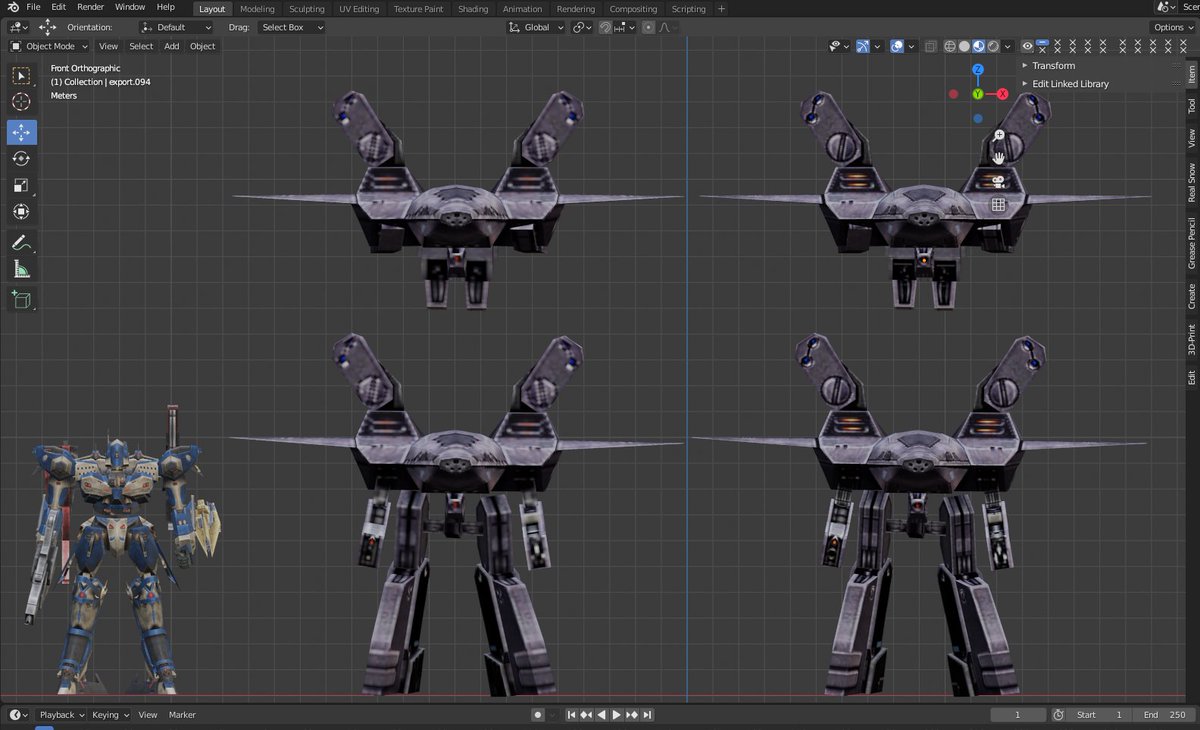Screen dimensions: 1200x730
Task: Click the Move cross-arrows icon in tool header
Action: coord(47,27)
